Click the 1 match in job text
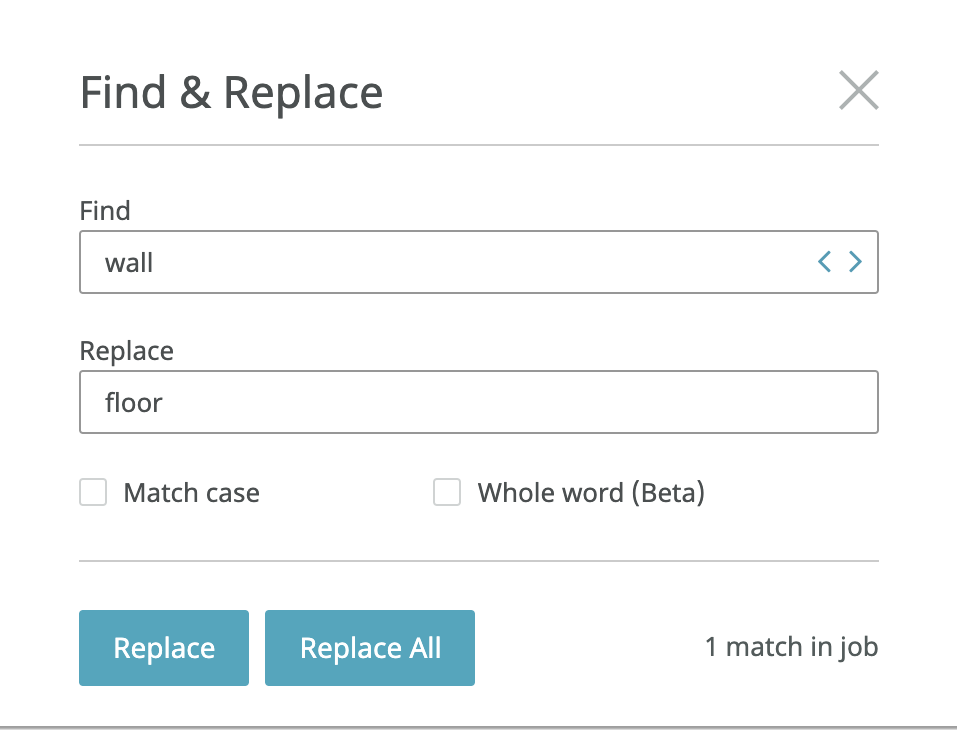 [792, 647]
